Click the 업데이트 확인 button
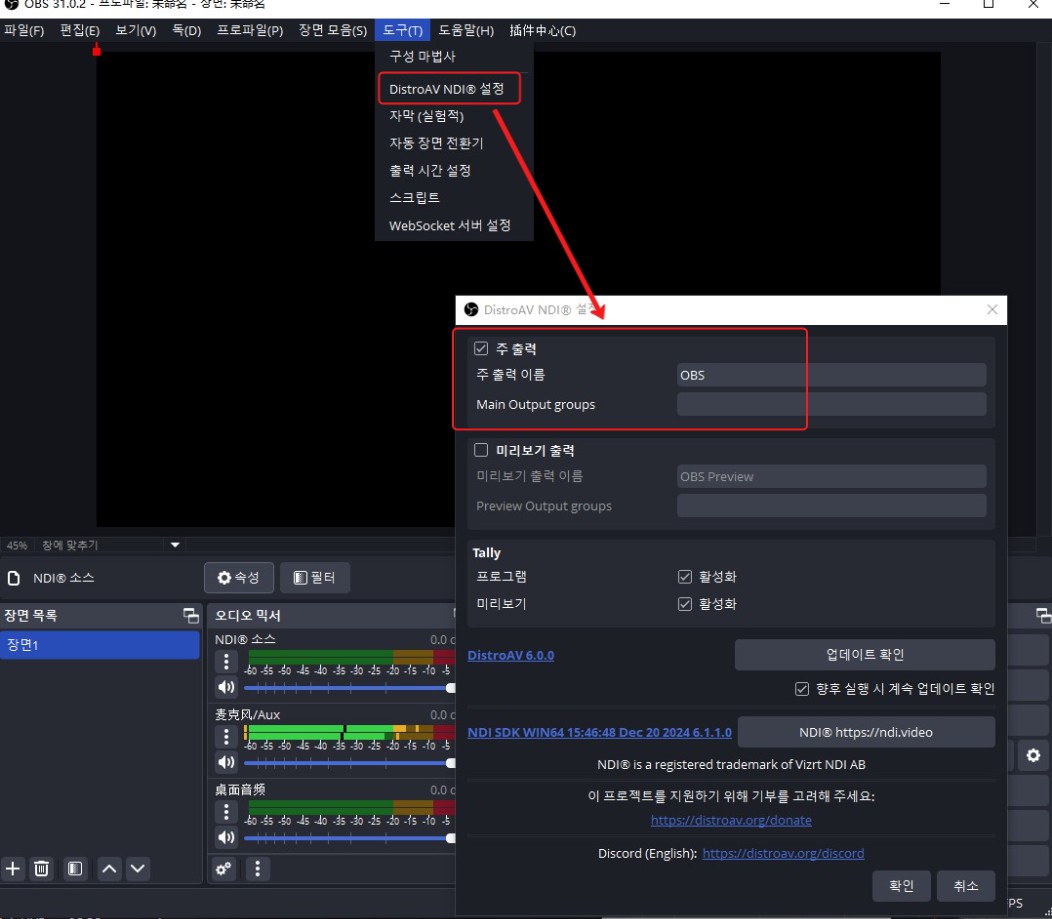Screen dimensions: 1052x919 [x=865, y=655]
